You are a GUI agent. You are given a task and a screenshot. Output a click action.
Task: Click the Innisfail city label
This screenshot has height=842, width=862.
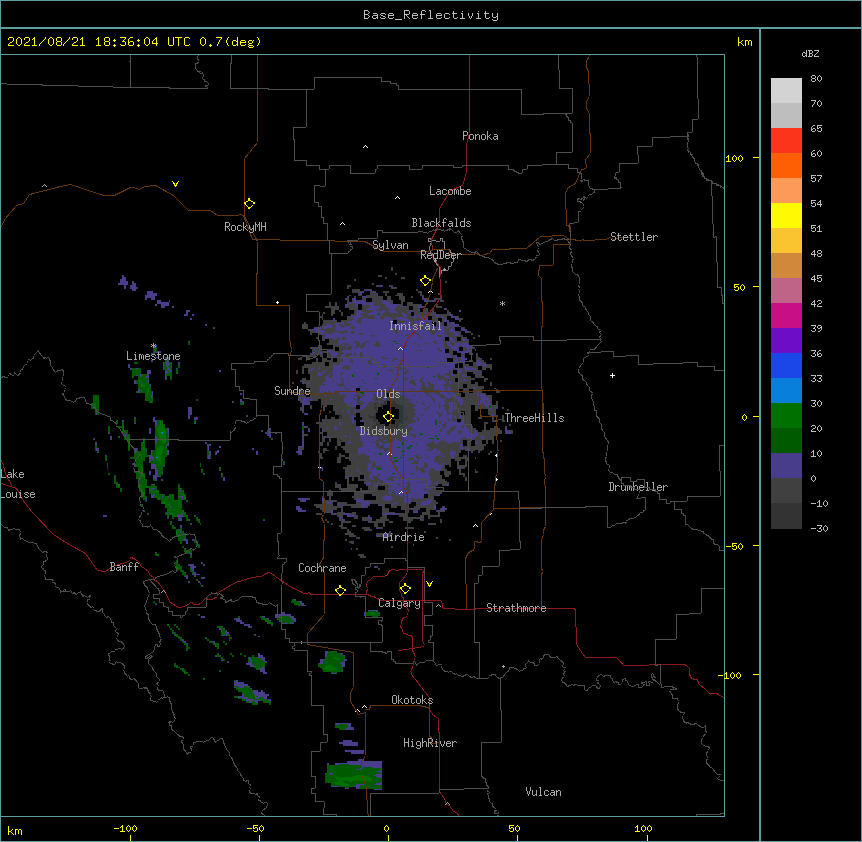415,326
